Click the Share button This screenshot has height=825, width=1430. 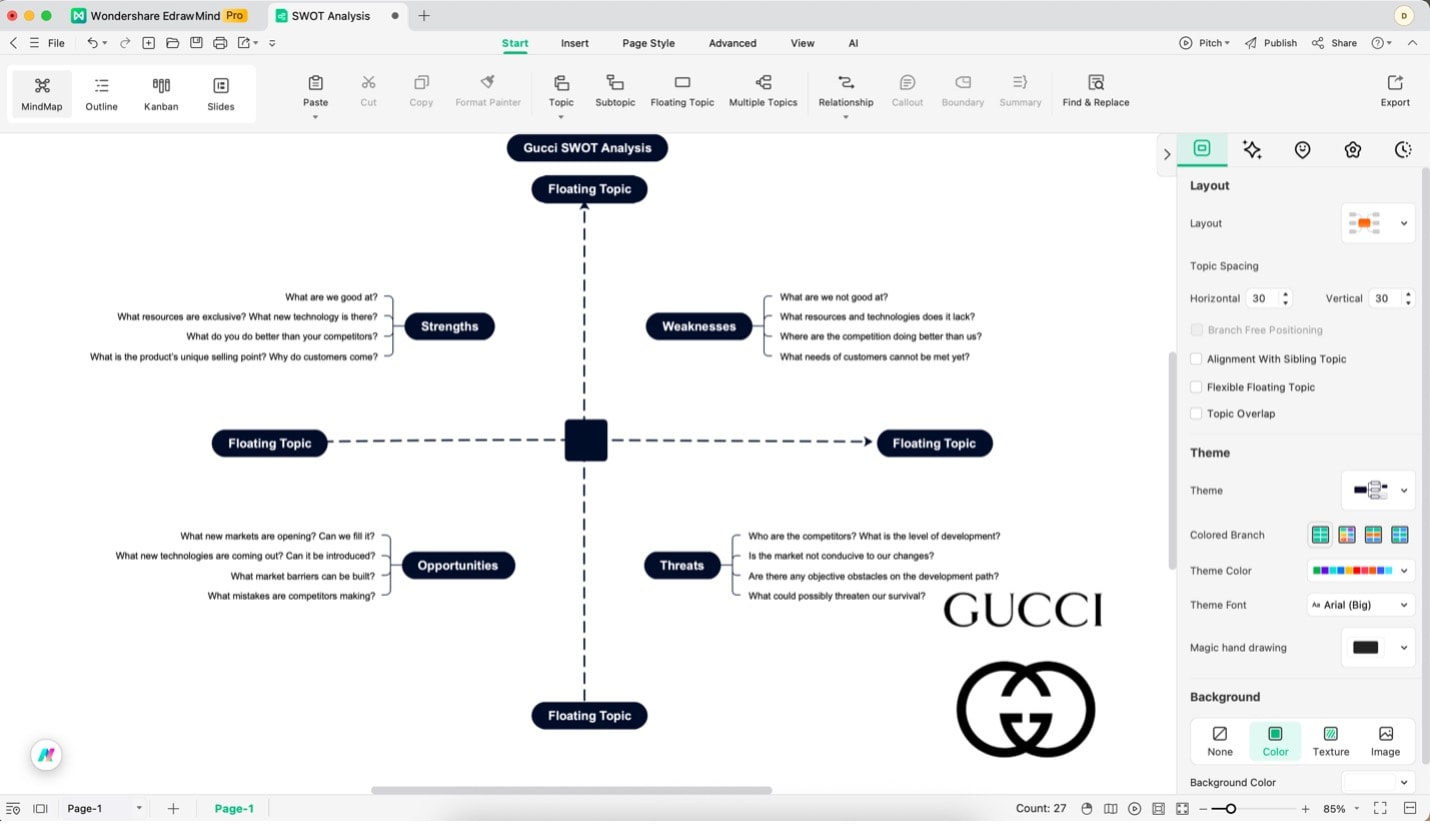point(1335,43)
